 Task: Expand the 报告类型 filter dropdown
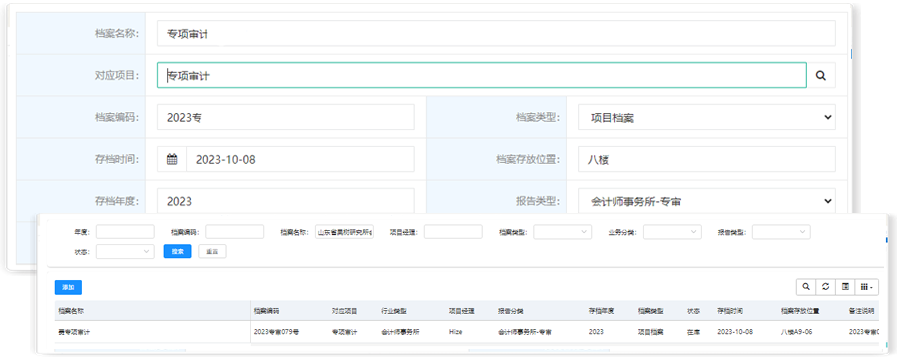781,232
